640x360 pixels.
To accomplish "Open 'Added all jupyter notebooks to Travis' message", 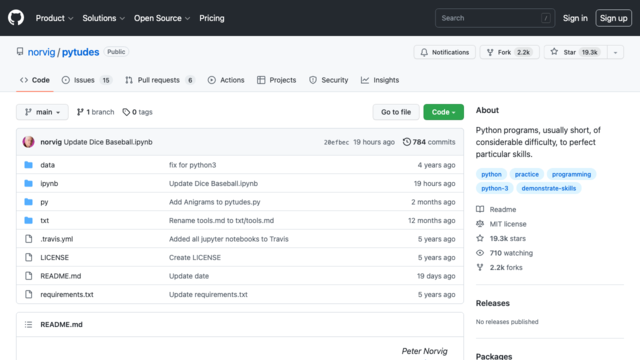I will tap(229, 239).
